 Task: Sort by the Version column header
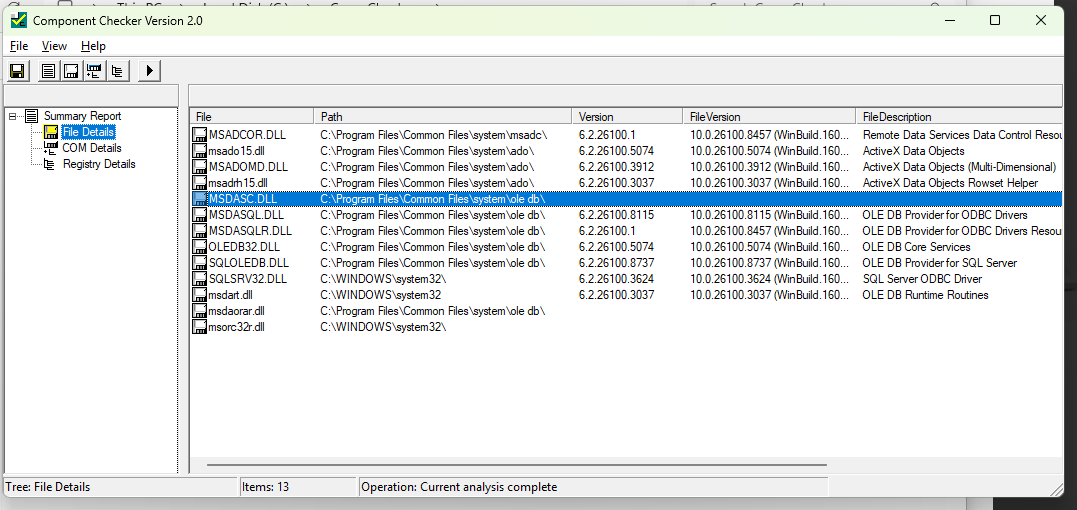[626, 117]
